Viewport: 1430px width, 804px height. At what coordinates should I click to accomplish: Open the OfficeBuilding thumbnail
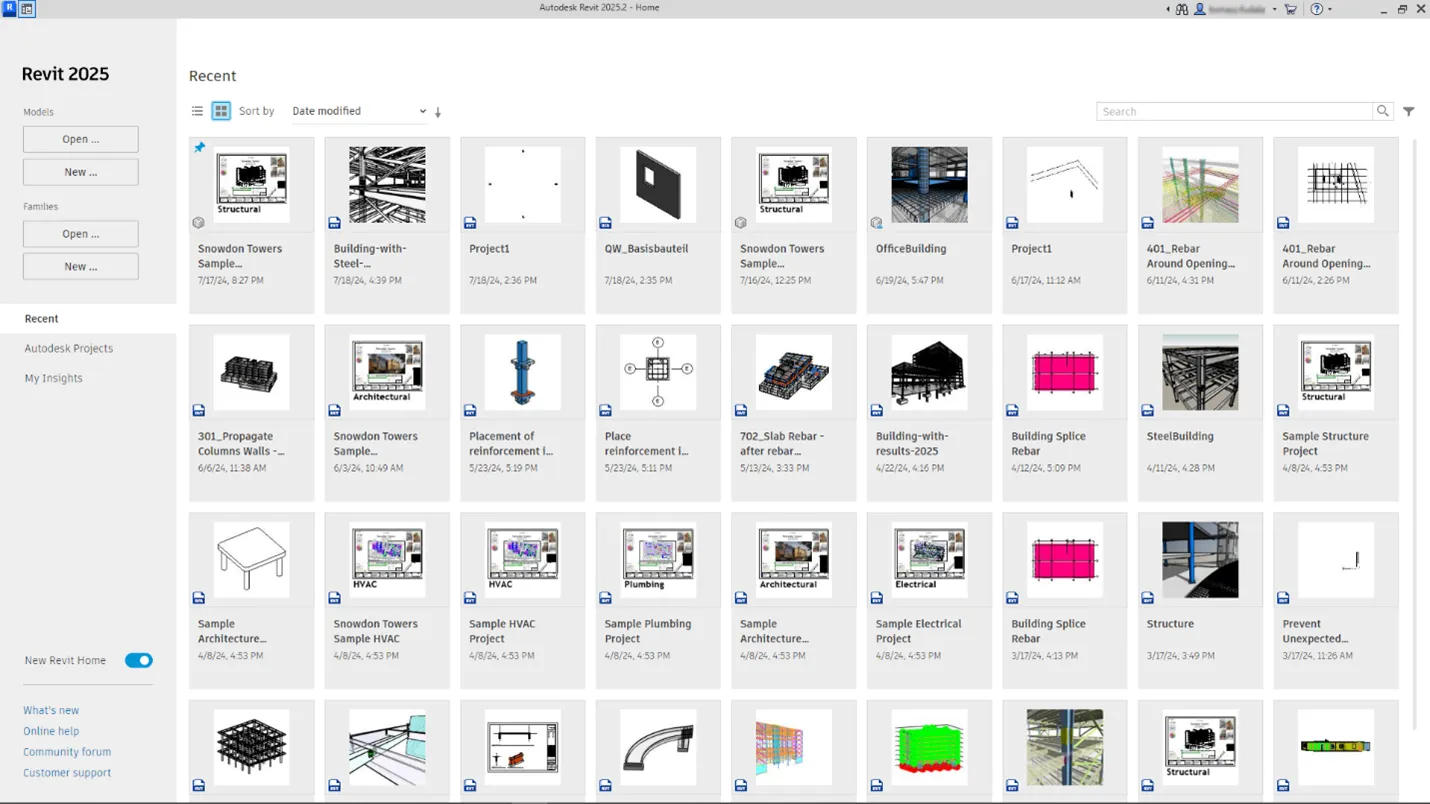pyautogui.click(x=929, y=185)
